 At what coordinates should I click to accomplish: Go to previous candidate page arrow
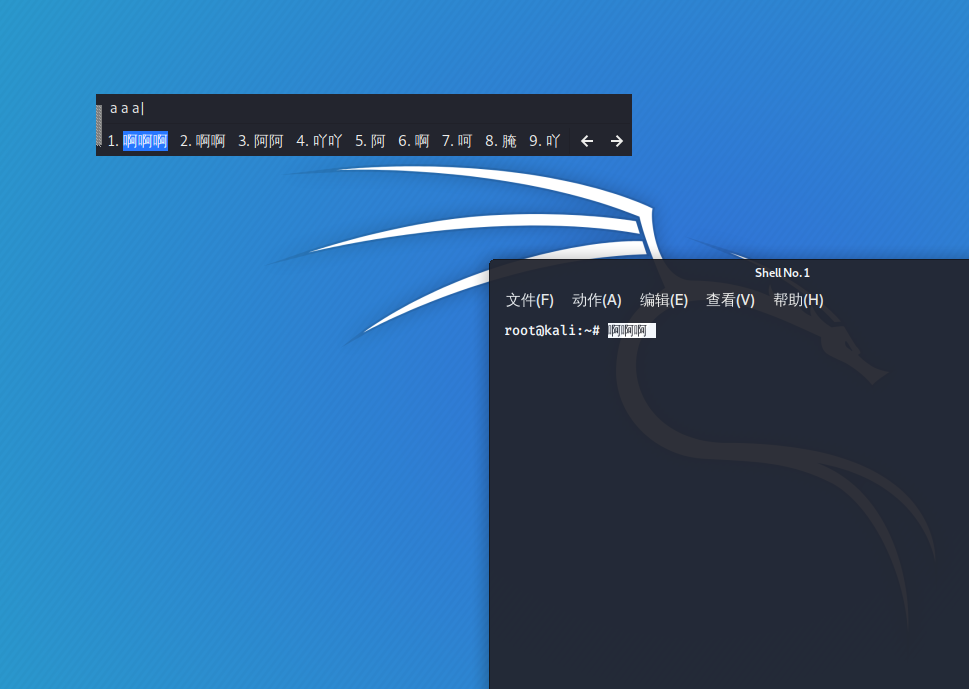(x=587, y=141)
